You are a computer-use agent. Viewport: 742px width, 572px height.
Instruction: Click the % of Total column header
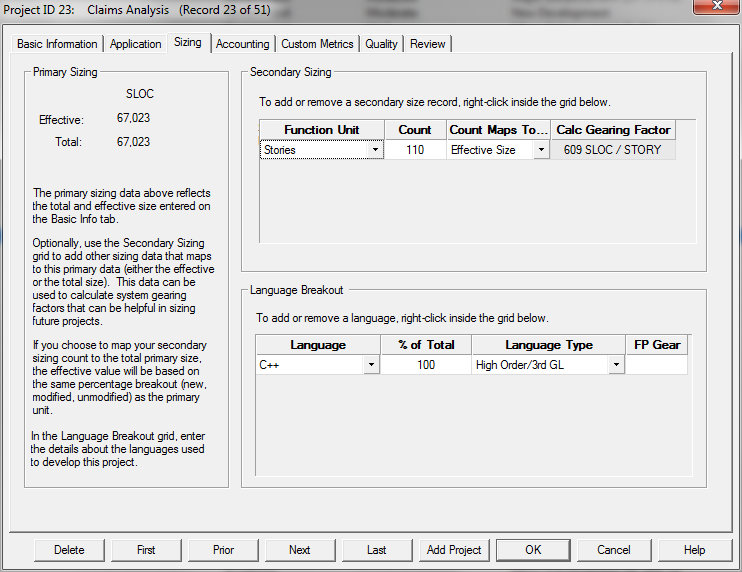[x=426, y=345]
